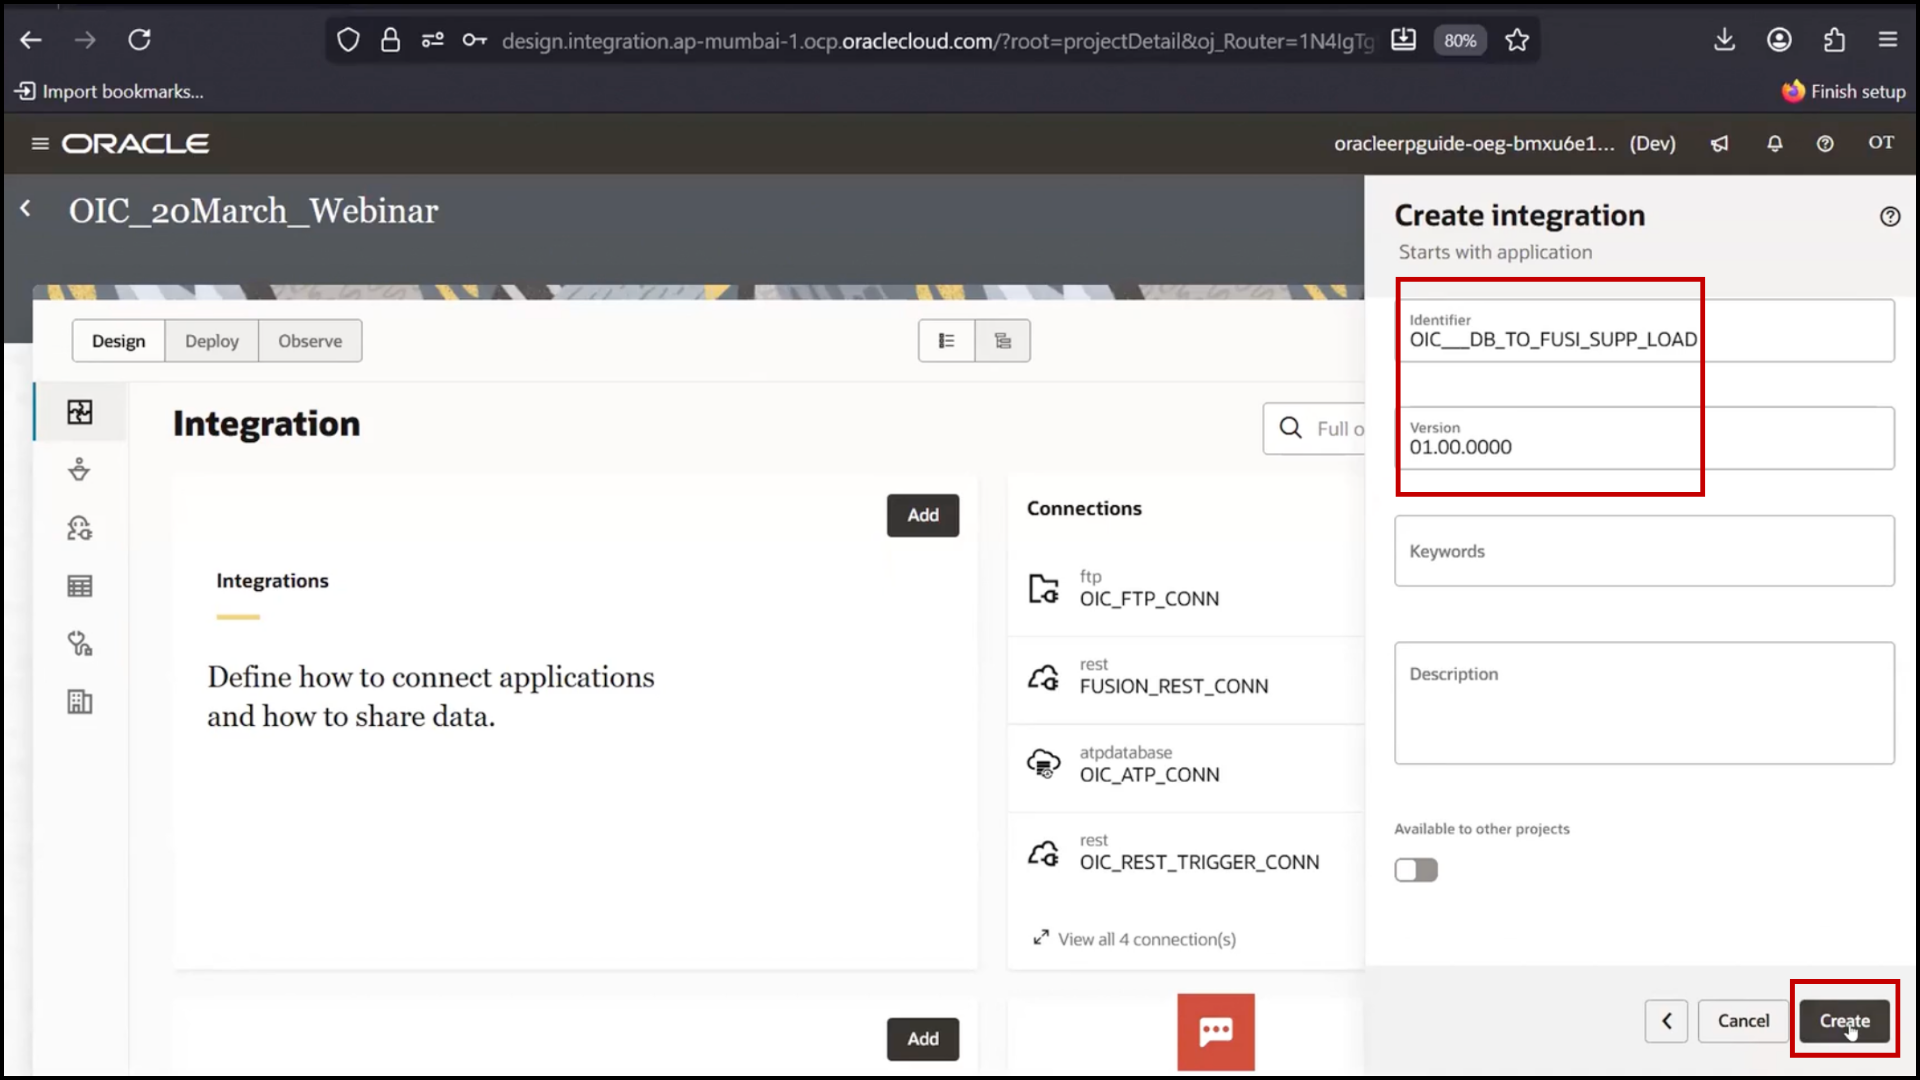Open site permissions icon in address bar
Image resolution: width=1920 pixels, height=1080 pixels.
coord(432,40)
